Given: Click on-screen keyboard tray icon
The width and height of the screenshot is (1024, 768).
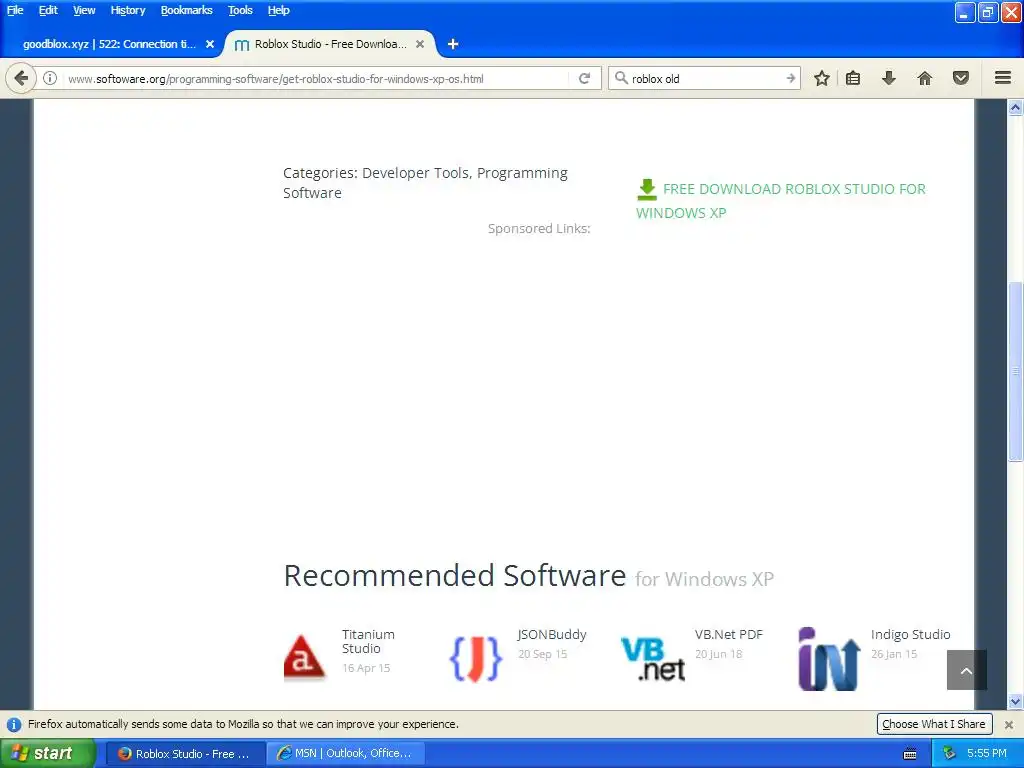Looking at the screenshot, I should [x=910, y=754].
